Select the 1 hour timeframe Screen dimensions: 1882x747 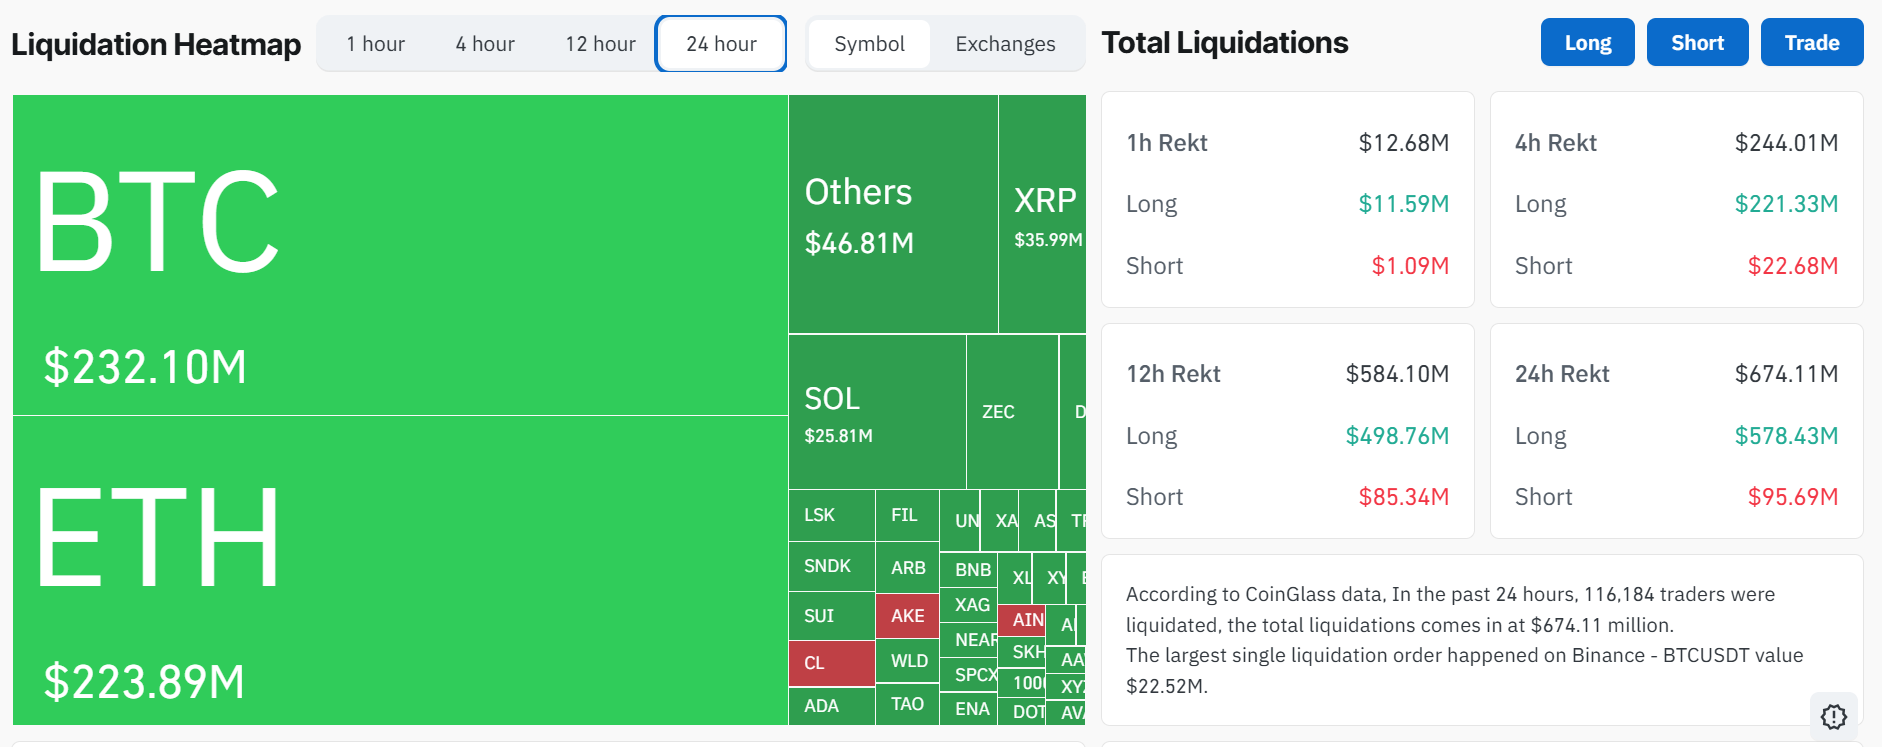click(375, 44)
